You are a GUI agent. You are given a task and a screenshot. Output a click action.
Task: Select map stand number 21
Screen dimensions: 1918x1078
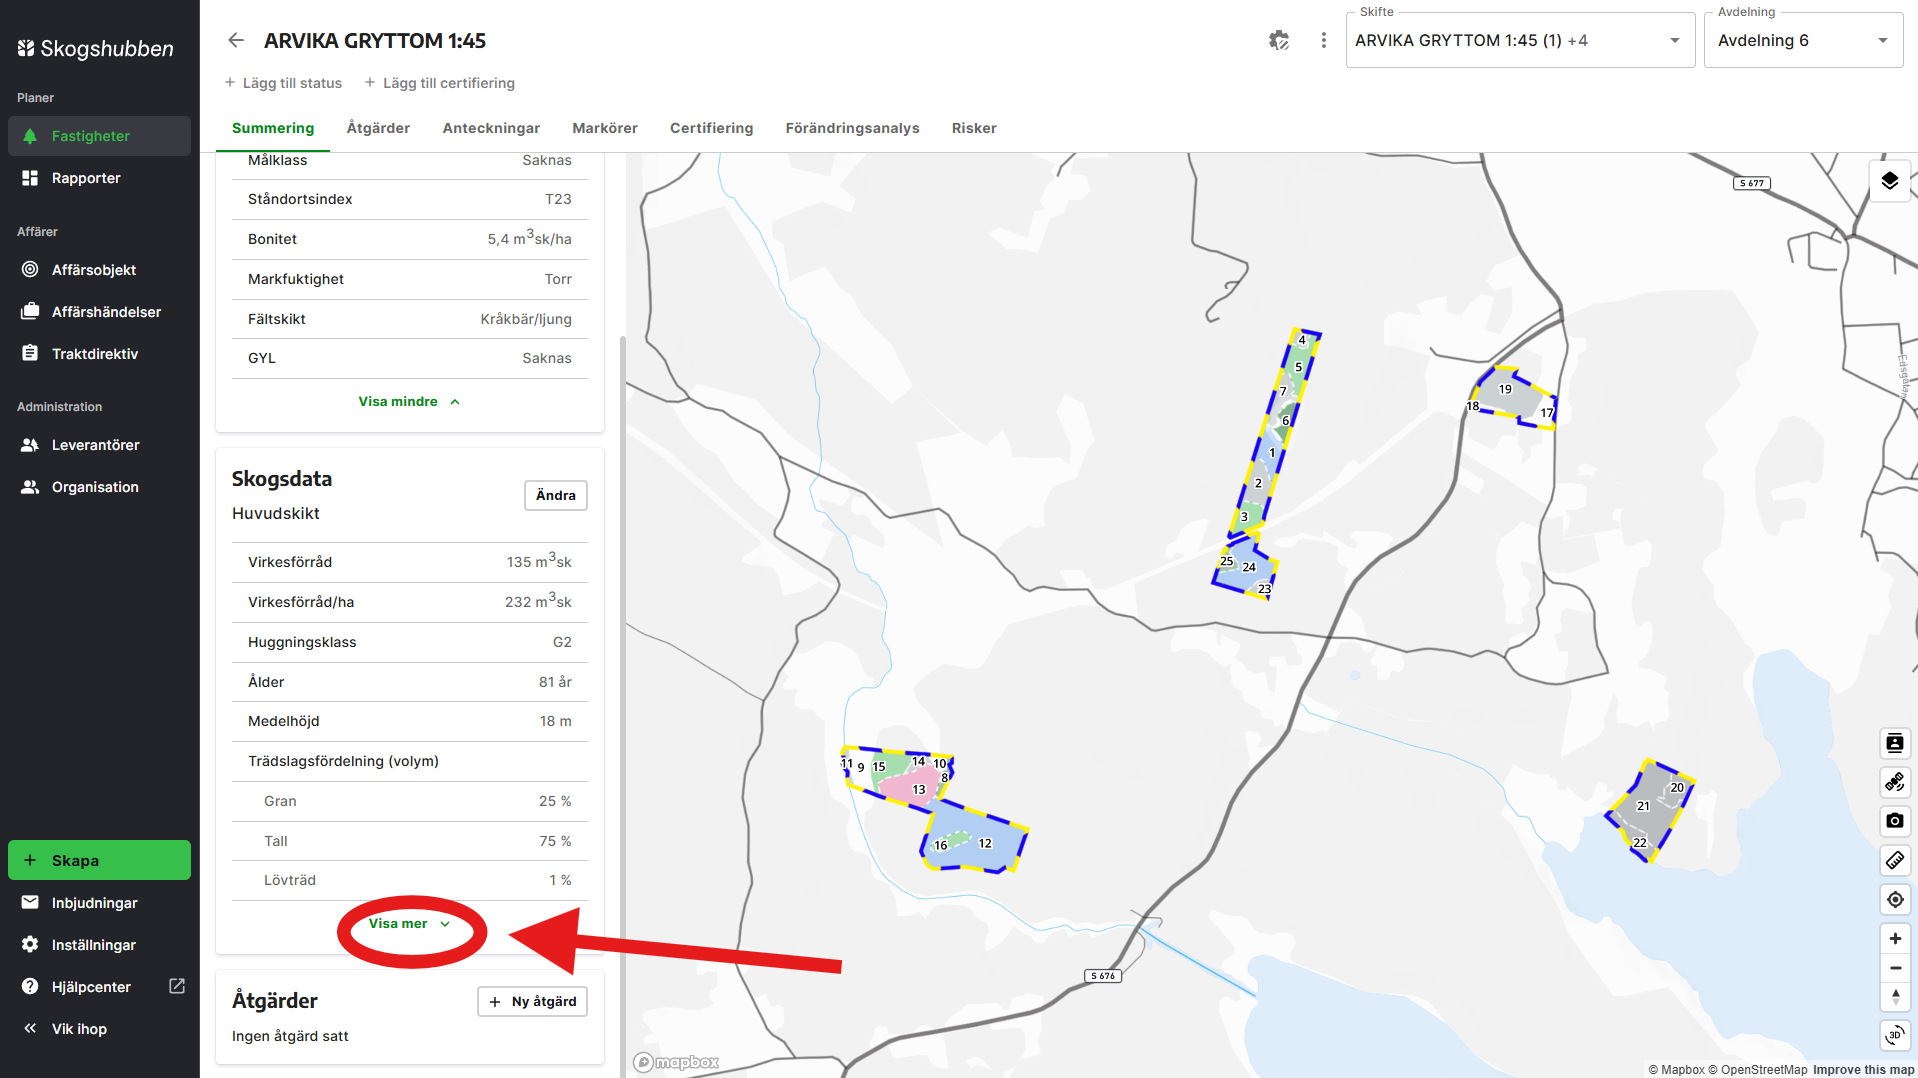tap(1643, 806)
